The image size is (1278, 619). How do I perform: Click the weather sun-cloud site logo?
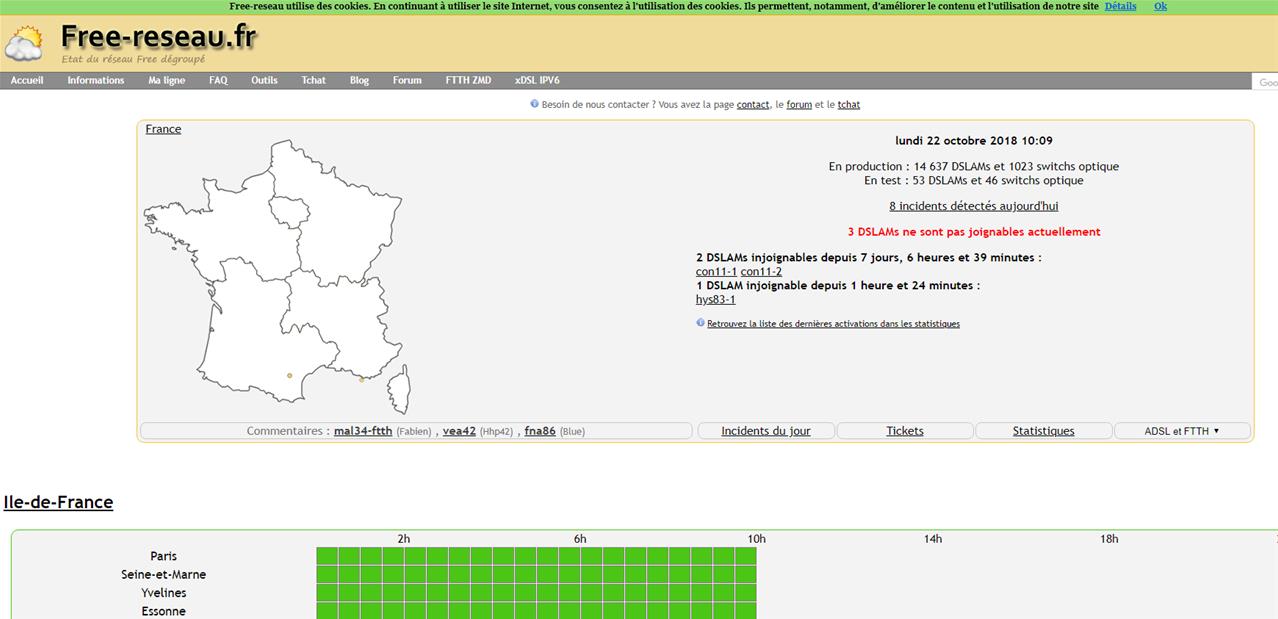point(24,45)
